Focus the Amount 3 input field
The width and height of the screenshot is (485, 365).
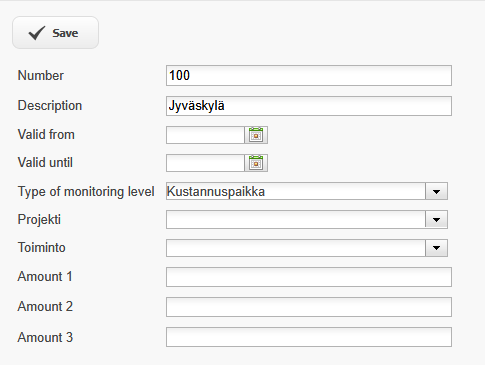pos(309,337)
